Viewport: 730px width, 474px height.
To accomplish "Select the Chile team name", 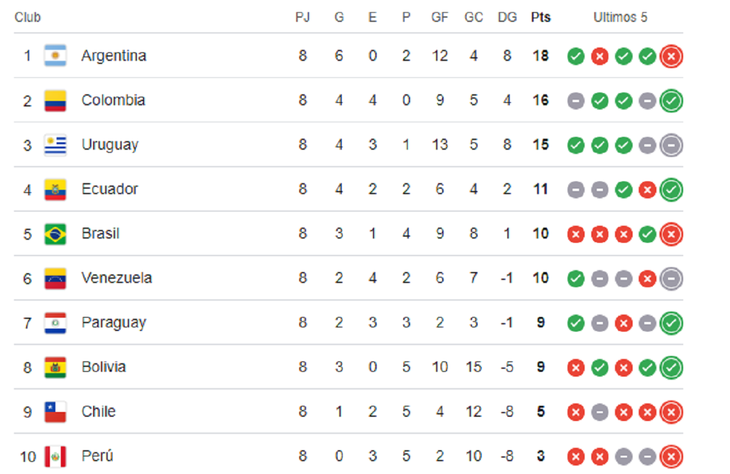I will point(98,412).
